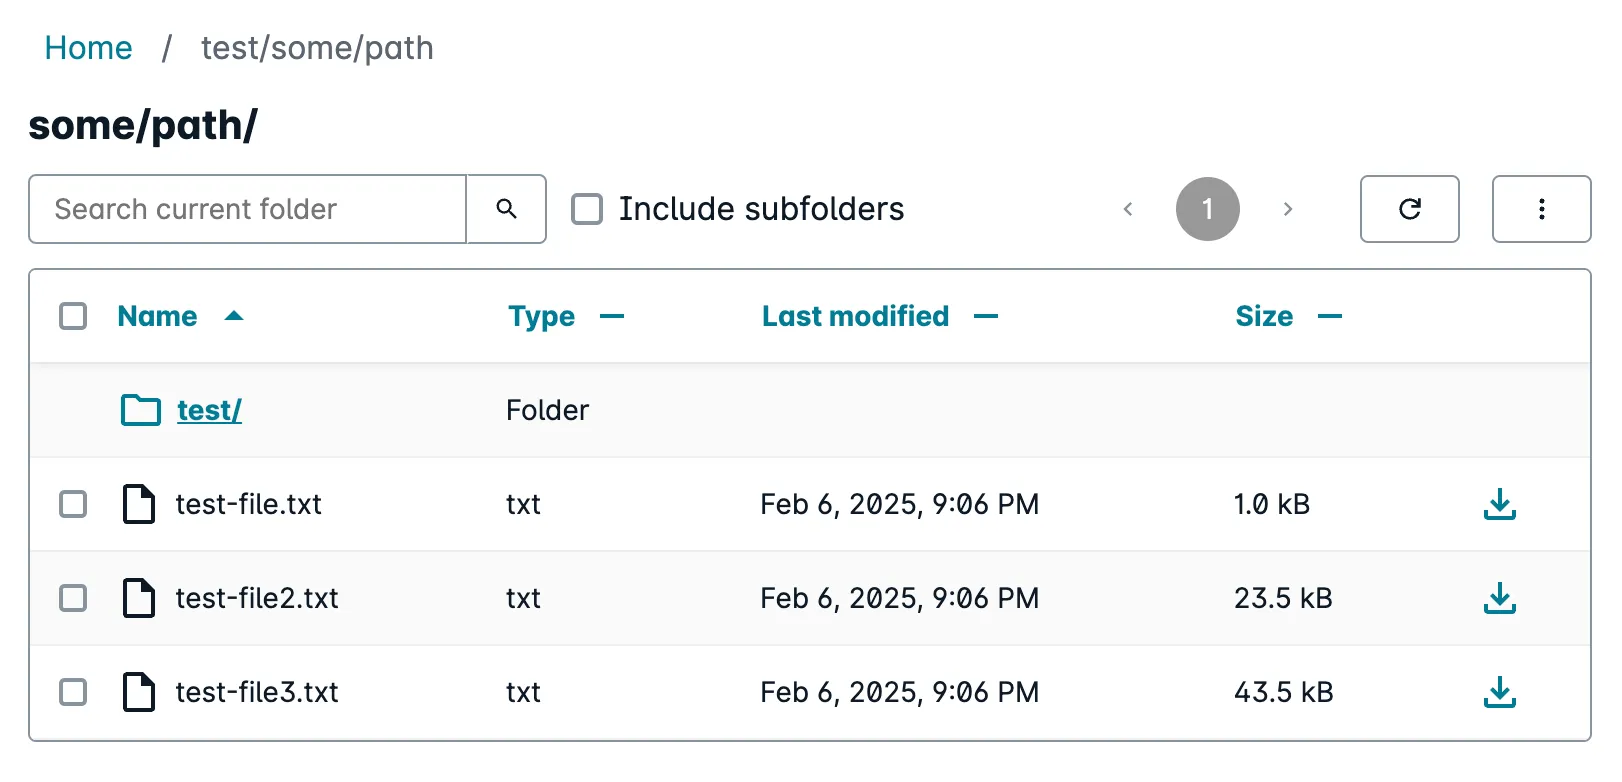
Task: Enable Include subfolders checkbox
Action: point(587,209)
